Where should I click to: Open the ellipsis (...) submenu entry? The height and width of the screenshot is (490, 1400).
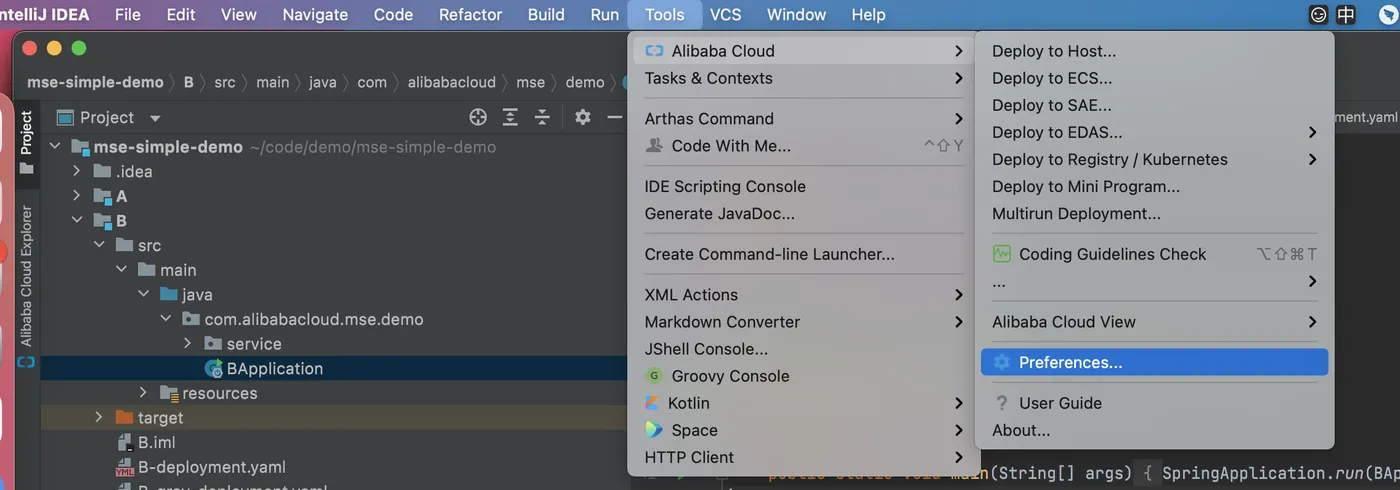[1155, 281]
